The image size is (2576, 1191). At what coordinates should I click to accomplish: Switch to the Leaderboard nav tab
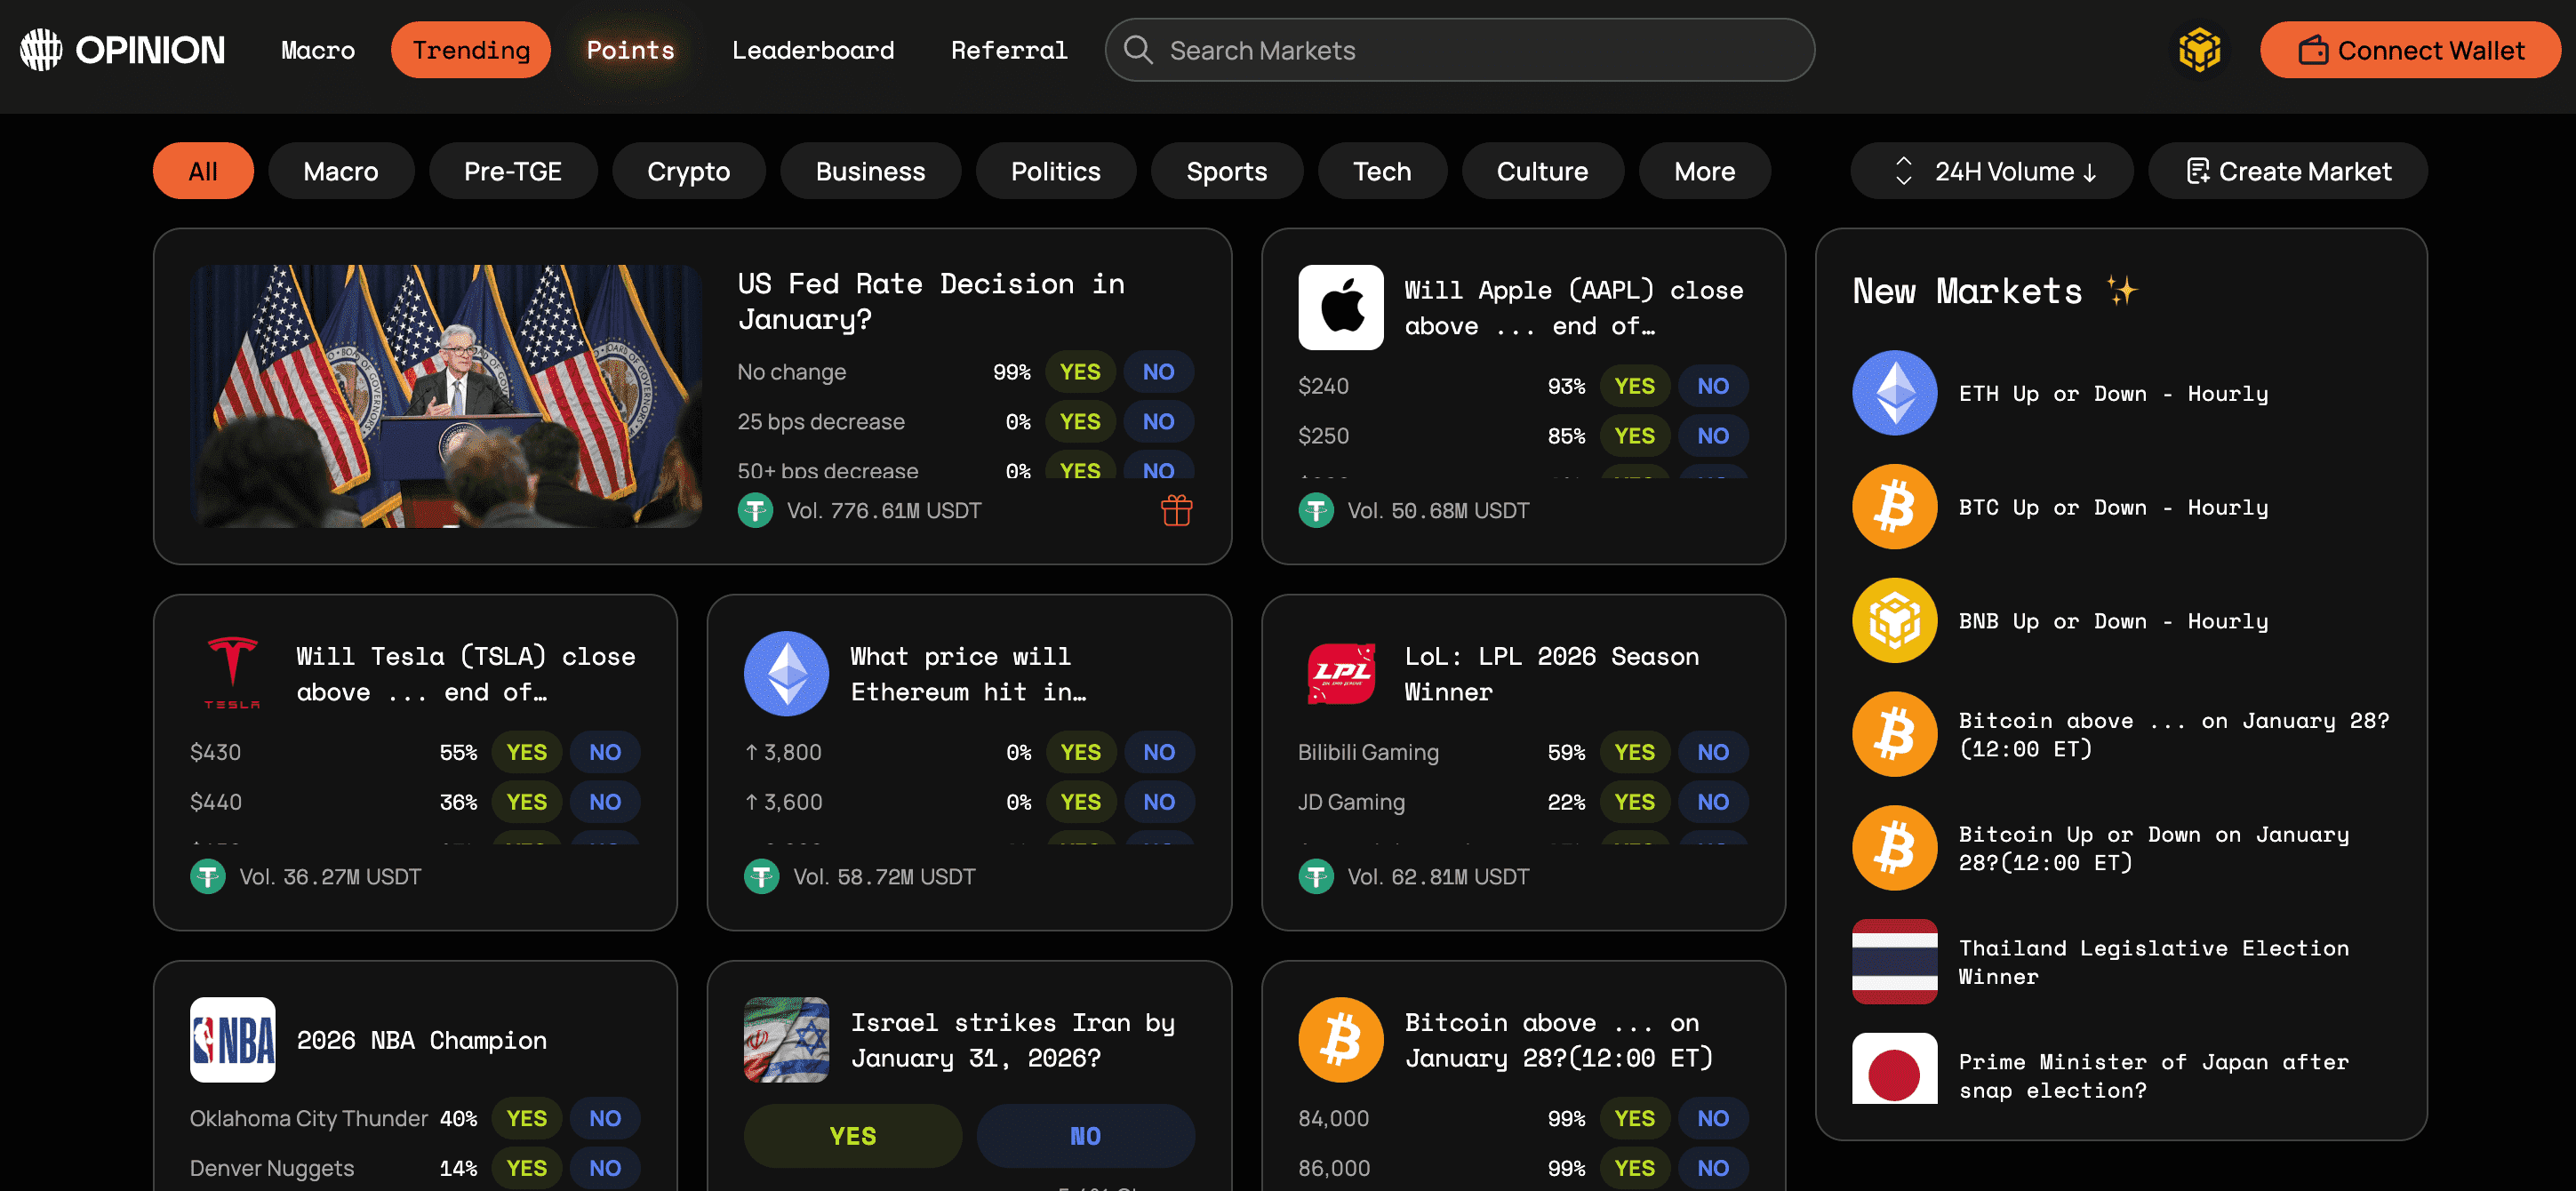click(812, 50)
